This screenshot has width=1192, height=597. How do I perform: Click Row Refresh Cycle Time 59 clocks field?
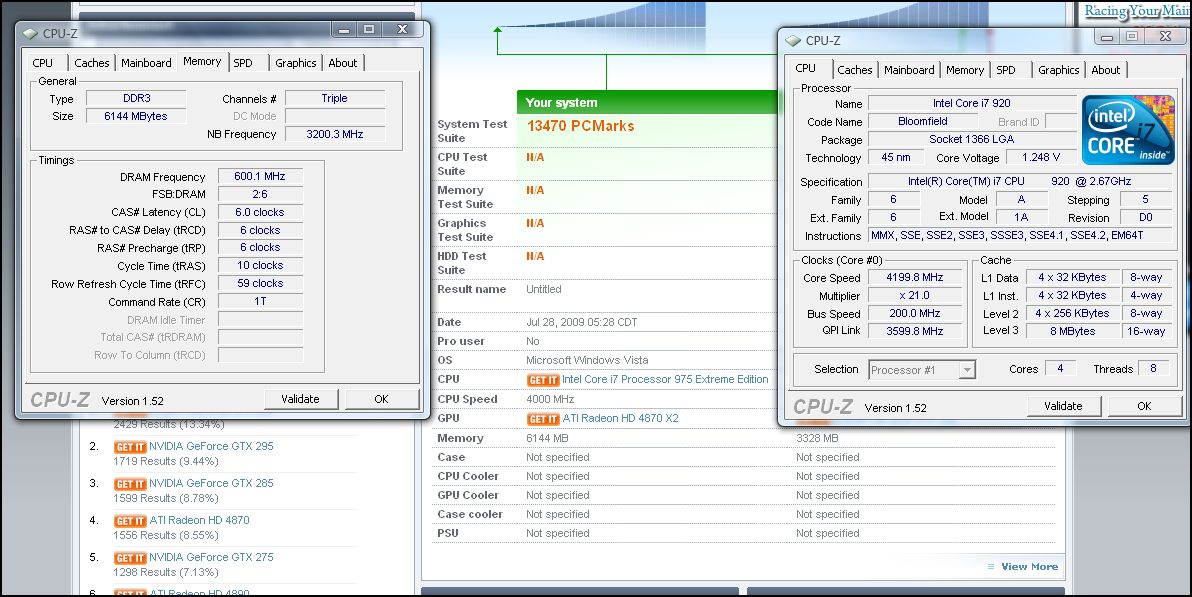(260, 283)
